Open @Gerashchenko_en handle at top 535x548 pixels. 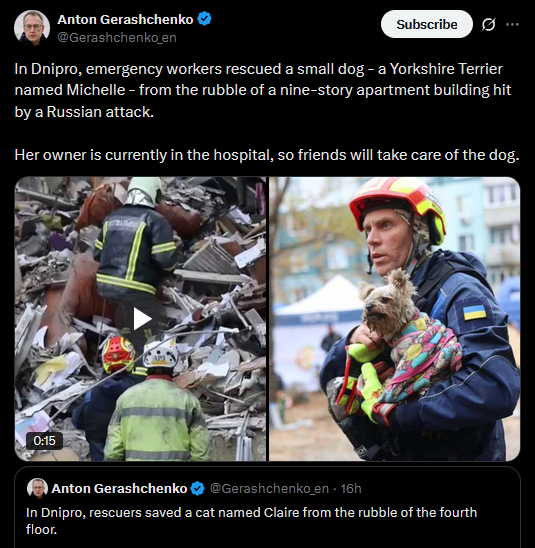[x=117, y=37]
